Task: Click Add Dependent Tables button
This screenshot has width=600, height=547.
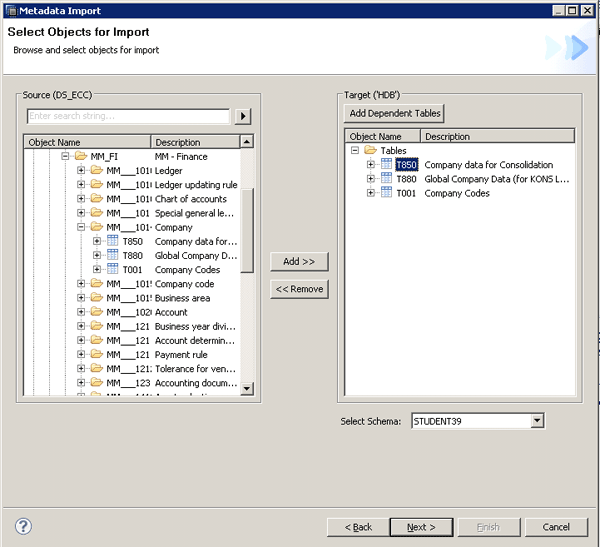Action: tap(395, 113)
